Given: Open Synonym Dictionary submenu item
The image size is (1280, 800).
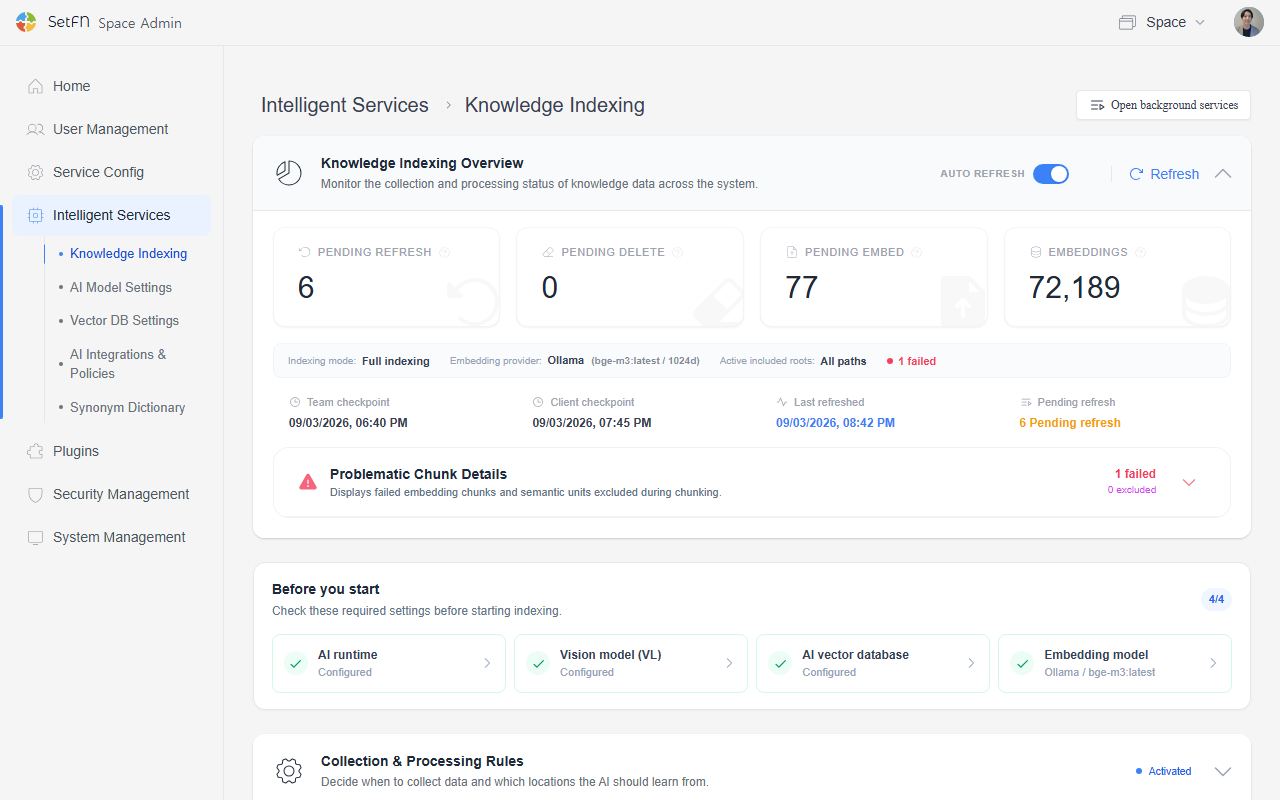Looking at the screenshot, I should [x=127, y=408].
